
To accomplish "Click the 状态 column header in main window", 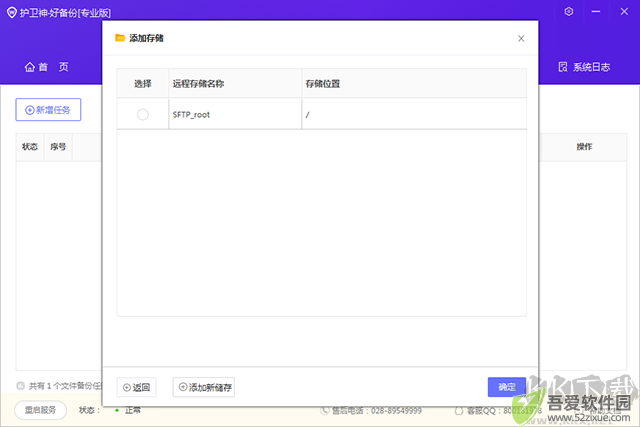I will tap(30, 147).
